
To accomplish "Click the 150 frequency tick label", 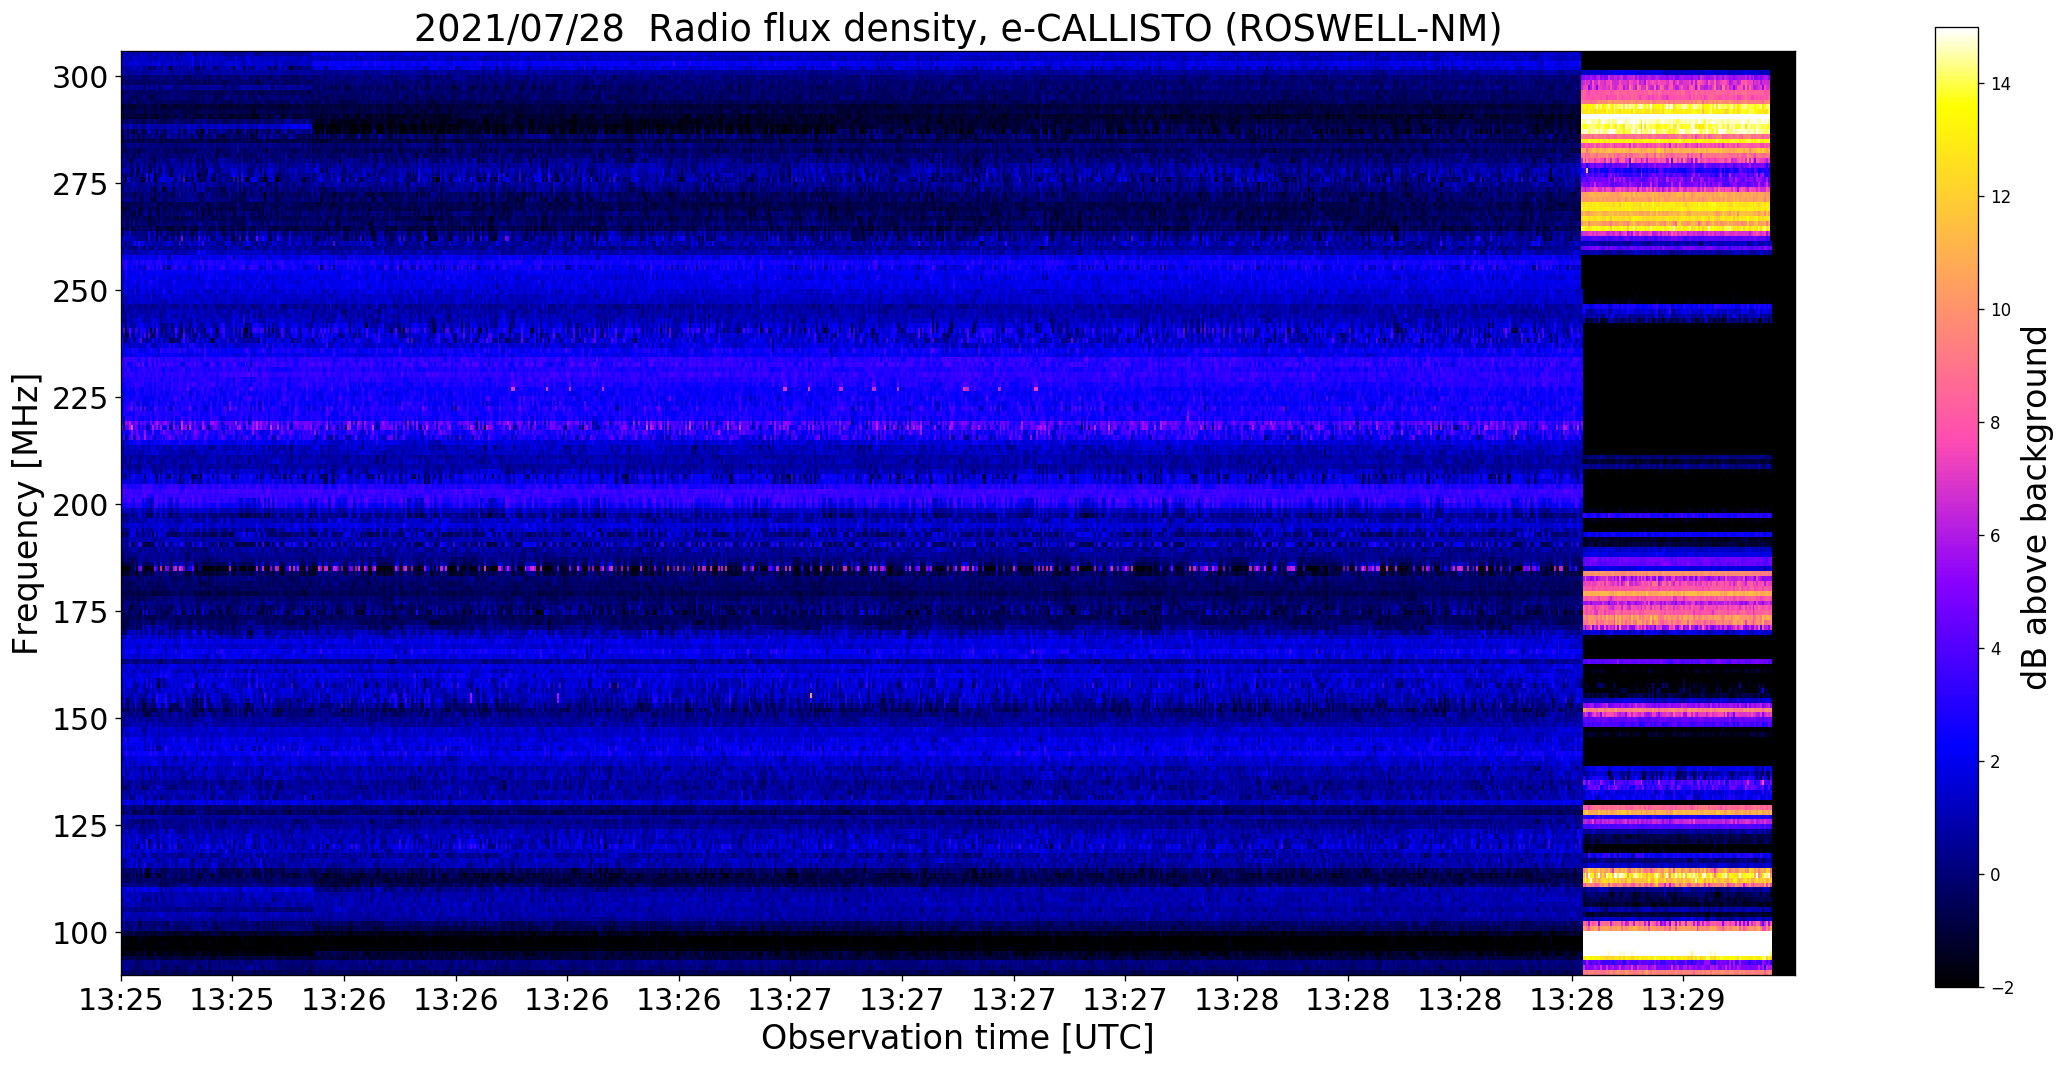I will (80, 719).
